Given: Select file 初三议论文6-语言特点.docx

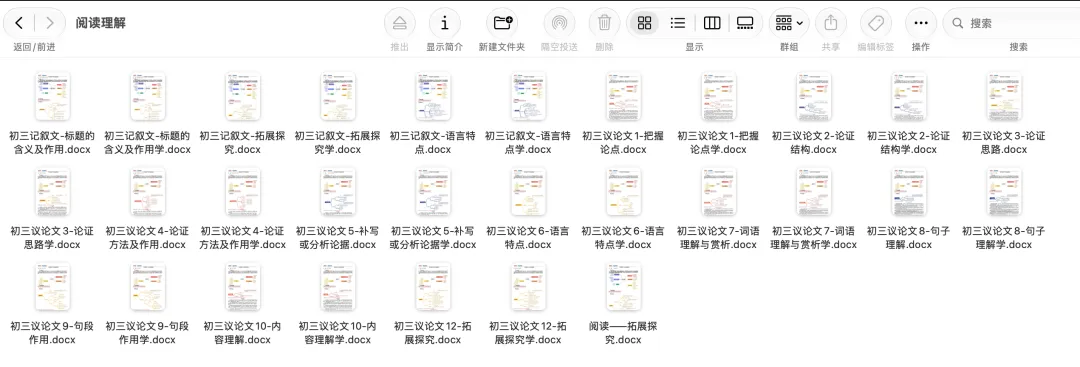Looking at the screenshot, I should (x=528, y=209).
